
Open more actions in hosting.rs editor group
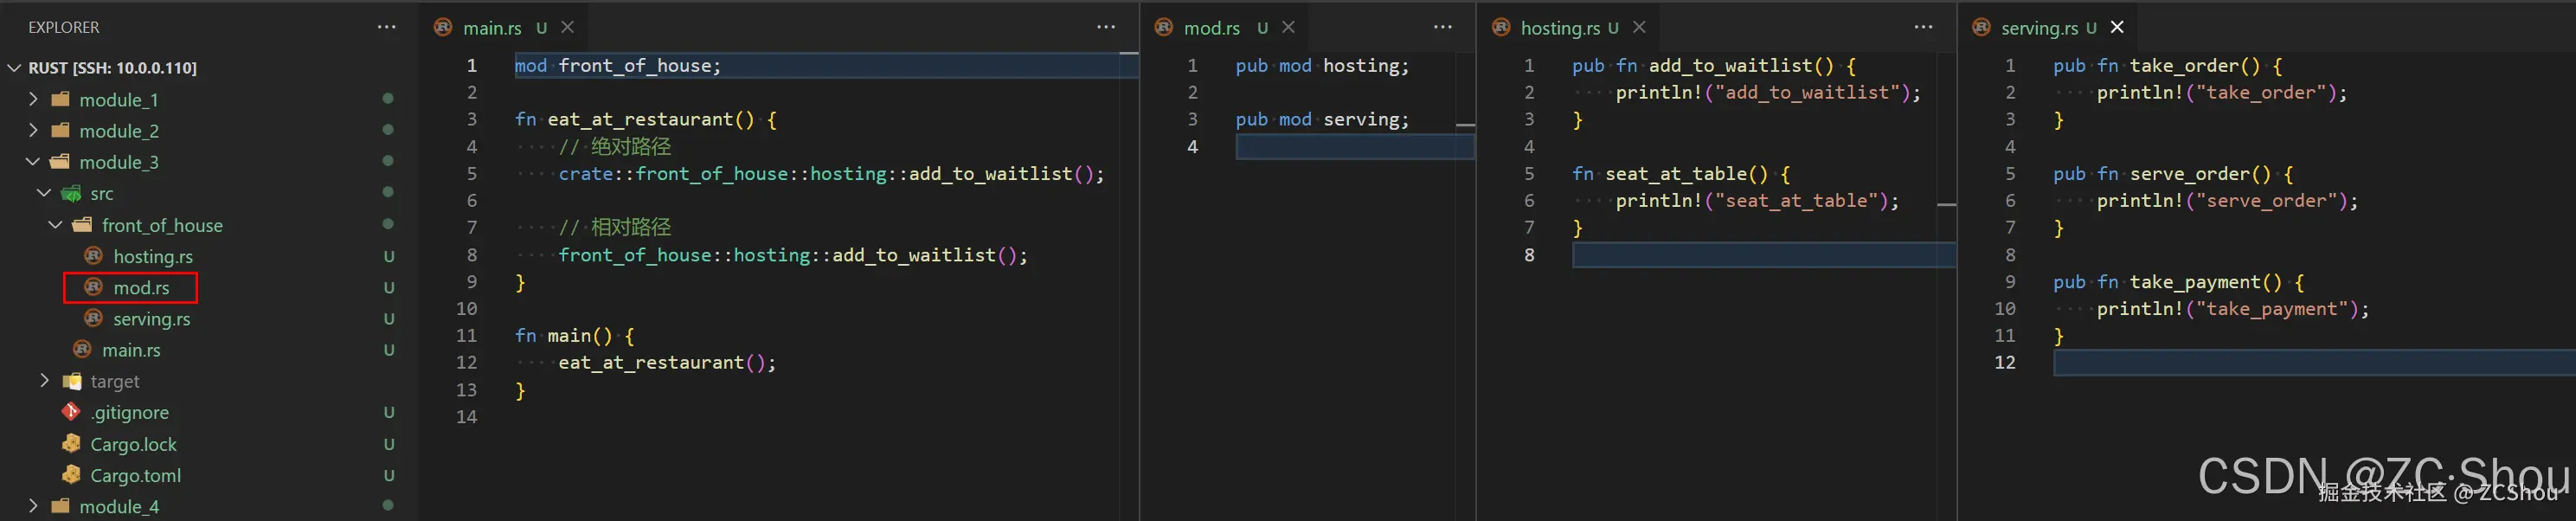coord(1923,27)
